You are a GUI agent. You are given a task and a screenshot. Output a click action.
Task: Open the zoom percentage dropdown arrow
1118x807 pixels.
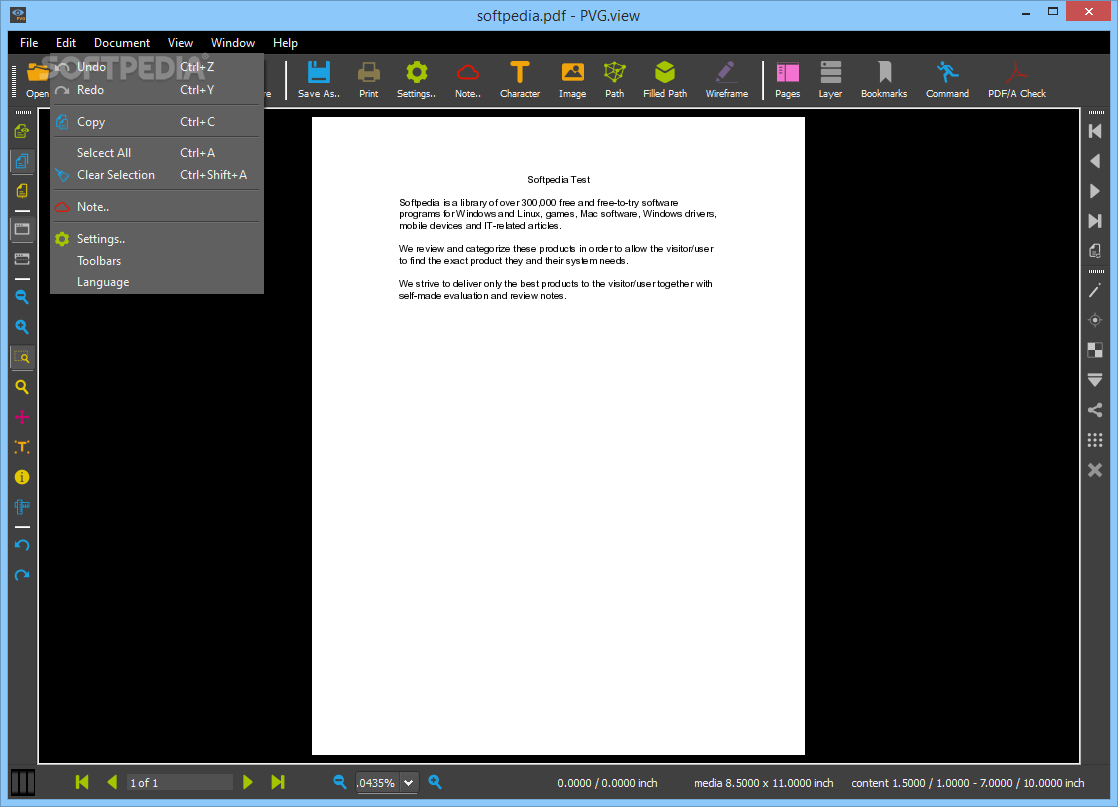pyautogui.click(x=409, y=783)
